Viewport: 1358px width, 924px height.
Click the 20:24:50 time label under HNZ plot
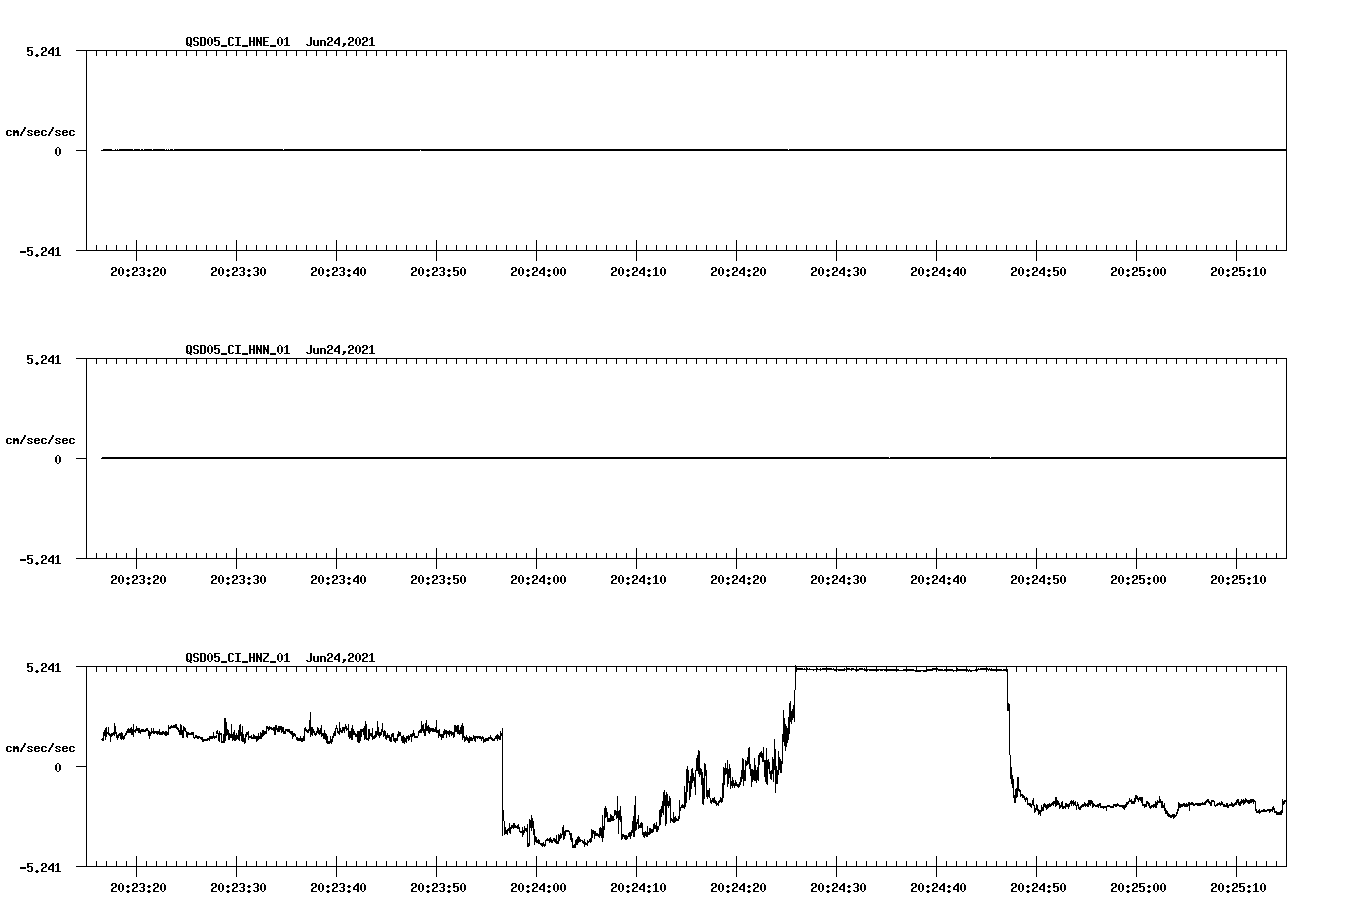tap(1038, 888)
